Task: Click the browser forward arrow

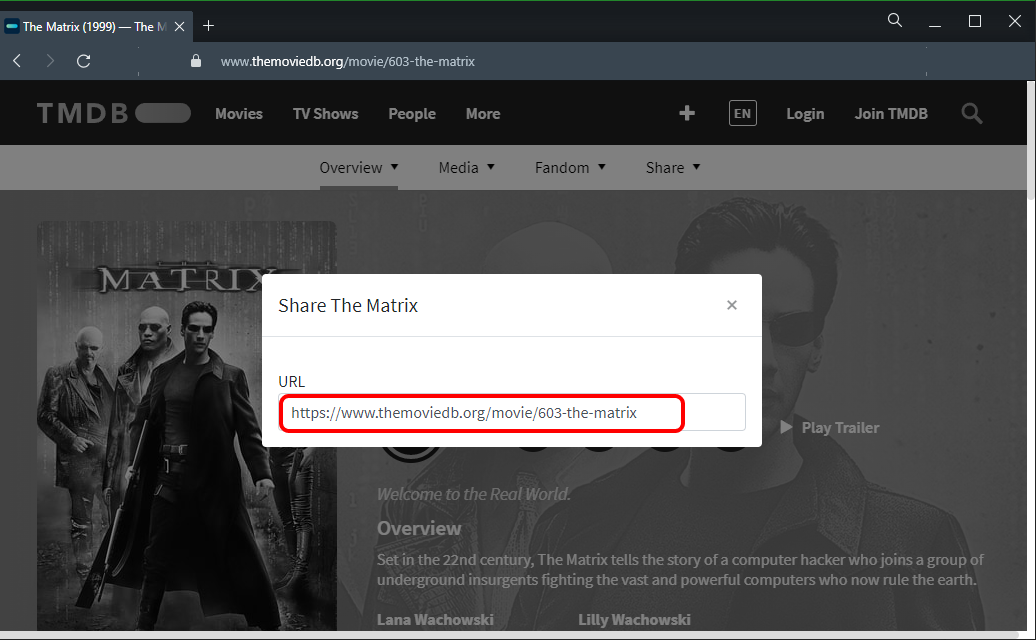Action: click(x=50, y=61)
